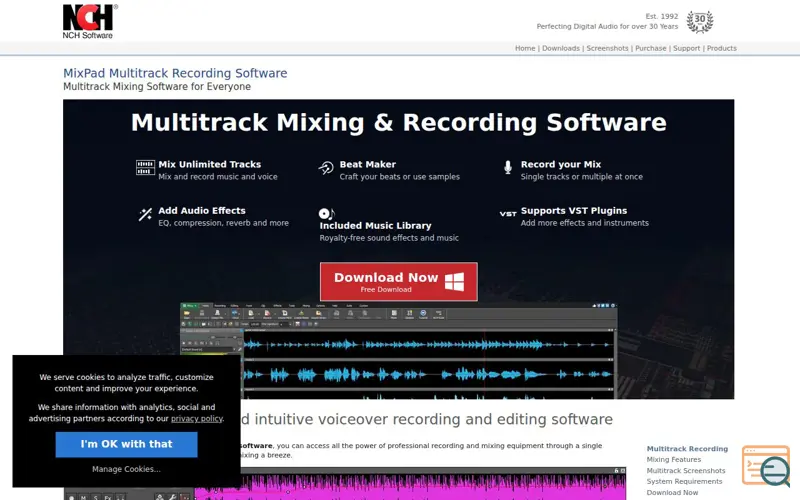Image resolution: width=800 pixels, height=500 pixels.
Task: Click 'Supports VST Plugins' heading
Action: point(574,211)
